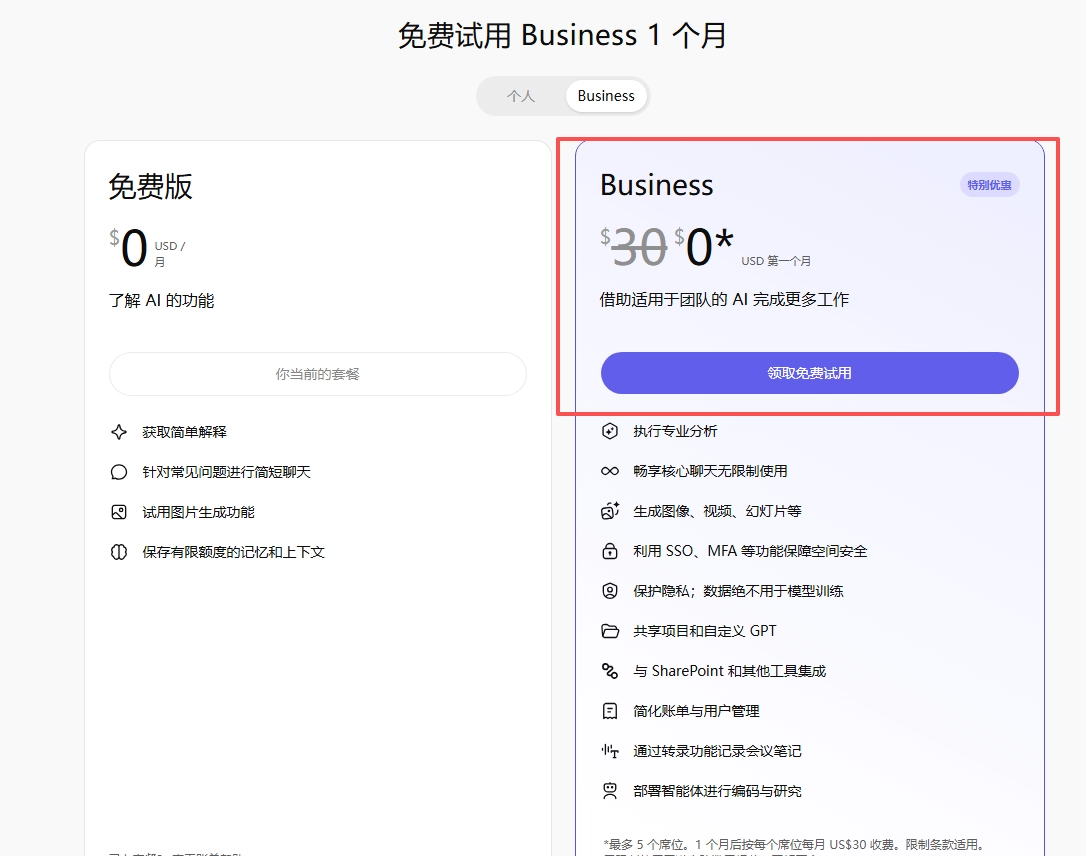This screenshot has height=856, width=1086.
Task: Click the 特别优惠 badge
Action: pyautogui.click(x=989, y=185)
